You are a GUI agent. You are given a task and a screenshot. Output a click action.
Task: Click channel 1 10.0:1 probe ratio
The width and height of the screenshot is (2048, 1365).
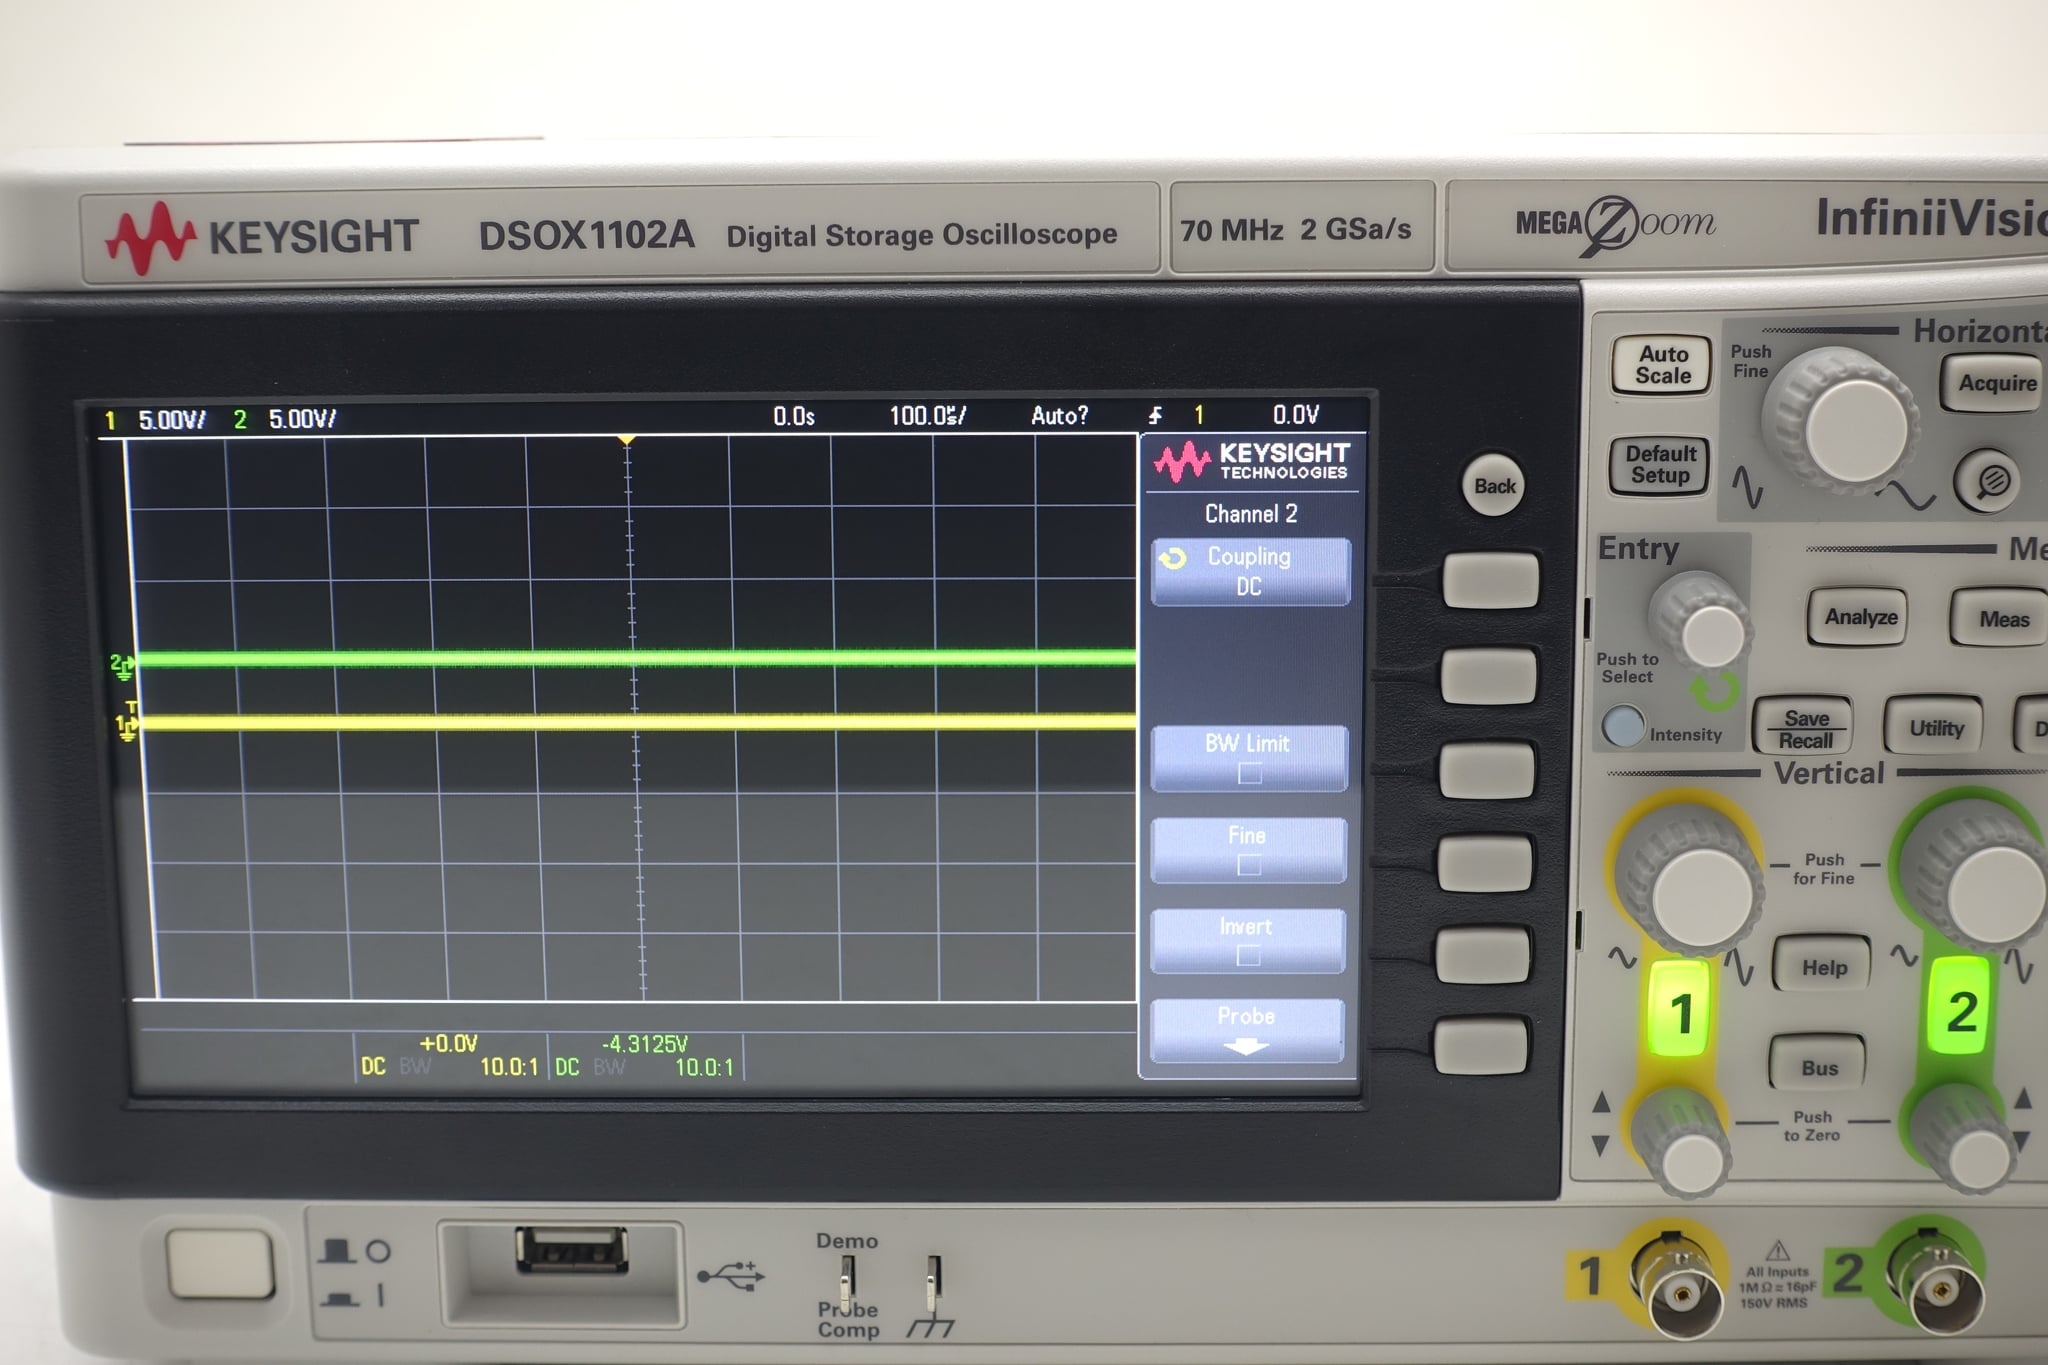point(509,1067)
